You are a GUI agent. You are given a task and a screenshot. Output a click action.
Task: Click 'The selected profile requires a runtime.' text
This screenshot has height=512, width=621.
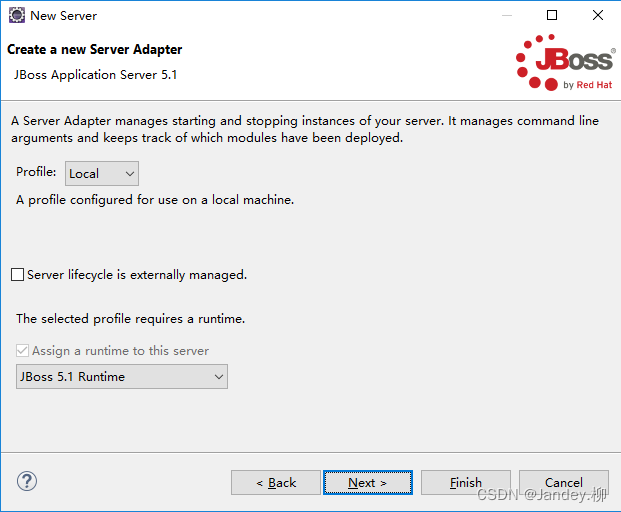pos(130,319)
